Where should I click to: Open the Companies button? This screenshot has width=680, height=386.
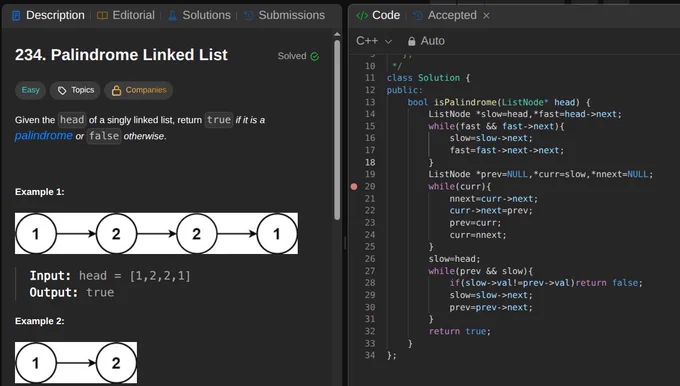139,90
